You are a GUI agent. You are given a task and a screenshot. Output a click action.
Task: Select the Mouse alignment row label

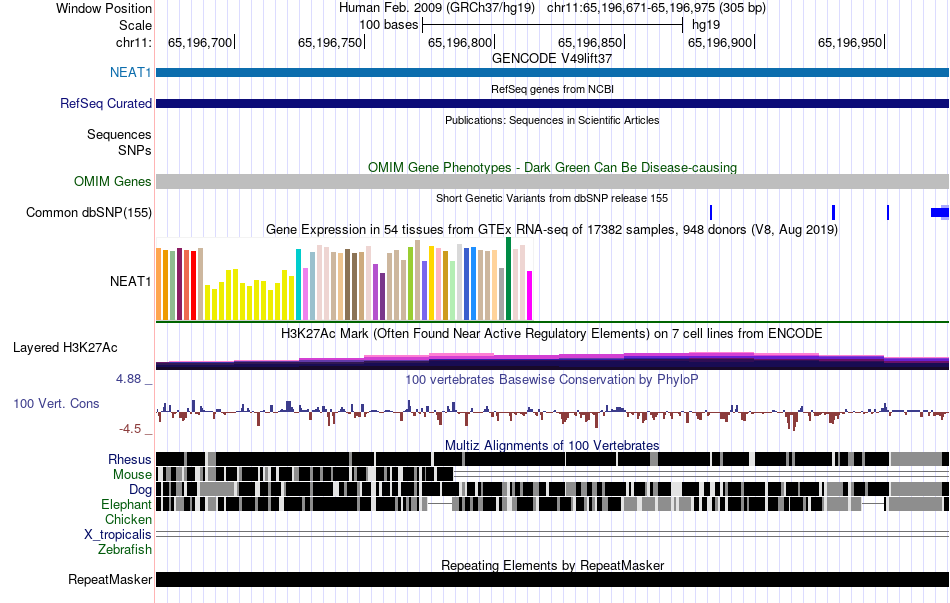pos(132,475)
